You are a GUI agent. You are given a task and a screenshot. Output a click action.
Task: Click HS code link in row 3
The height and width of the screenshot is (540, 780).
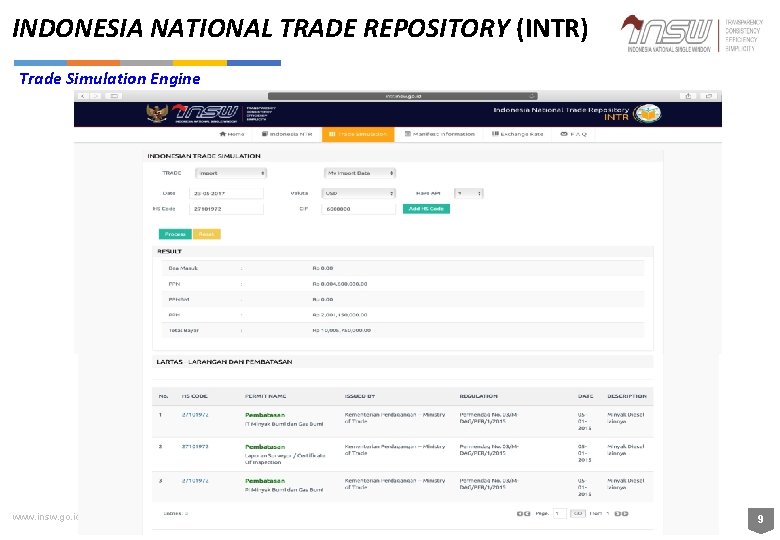click(x=195, y=481)
